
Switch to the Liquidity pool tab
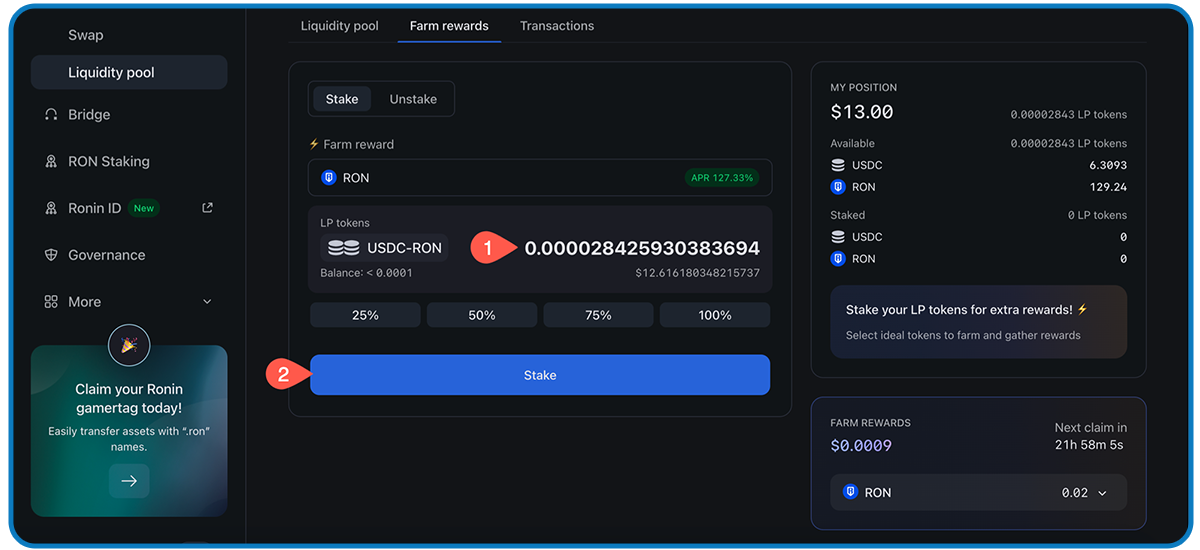[x=339, y=26]
